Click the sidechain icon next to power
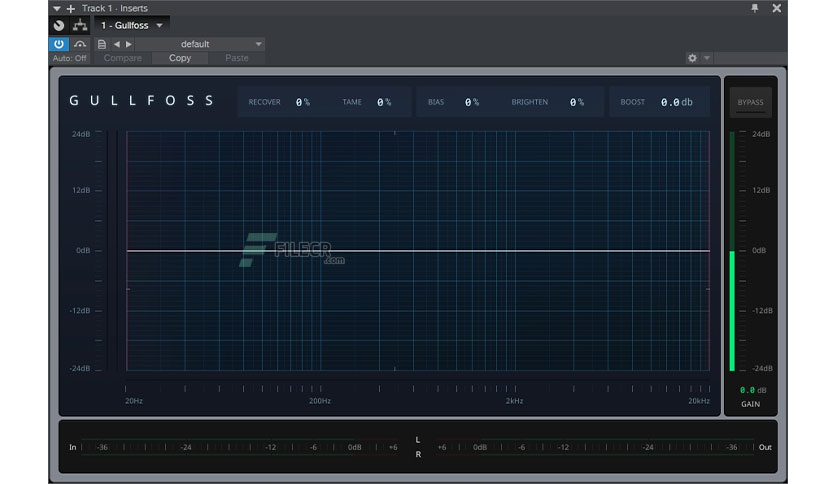This screenshot has height=484, width=836. [80, 44]
